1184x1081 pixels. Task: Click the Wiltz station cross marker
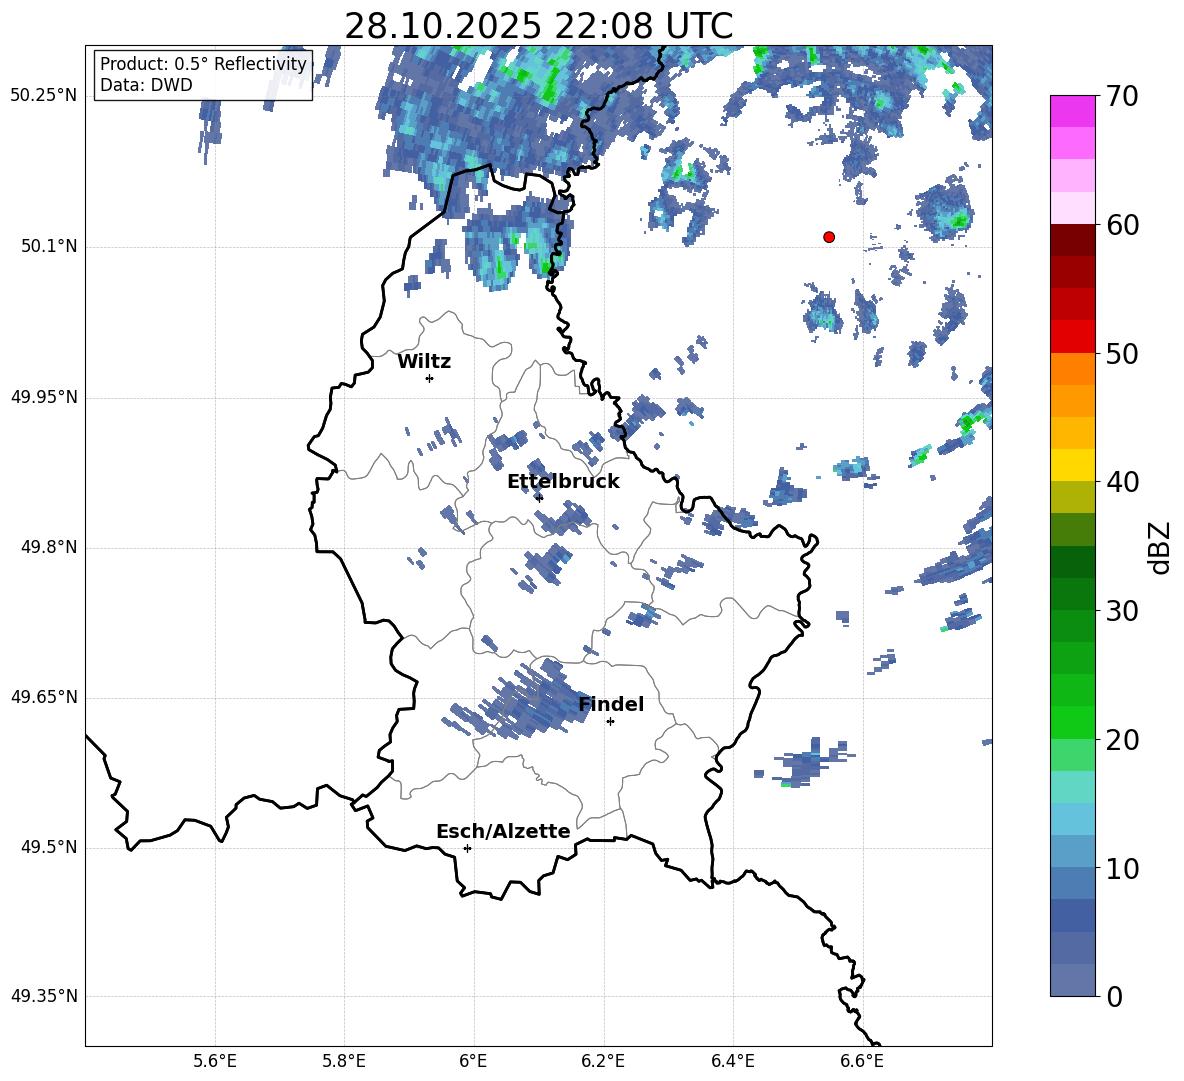point(430,378)
